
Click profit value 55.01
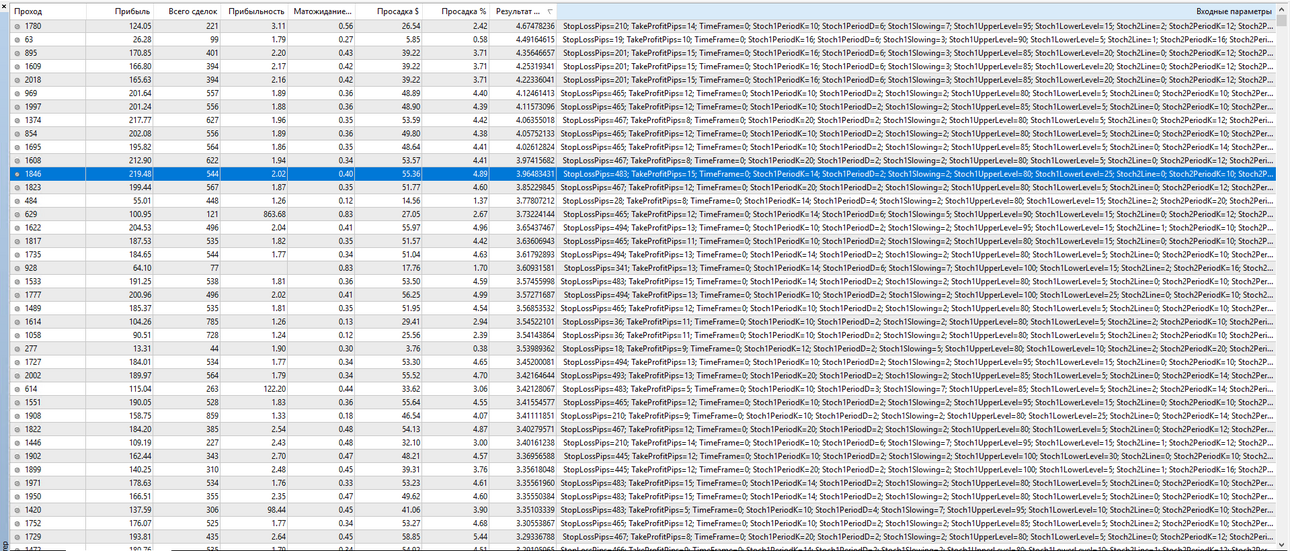pyautogui.click(x=140, y=201)
